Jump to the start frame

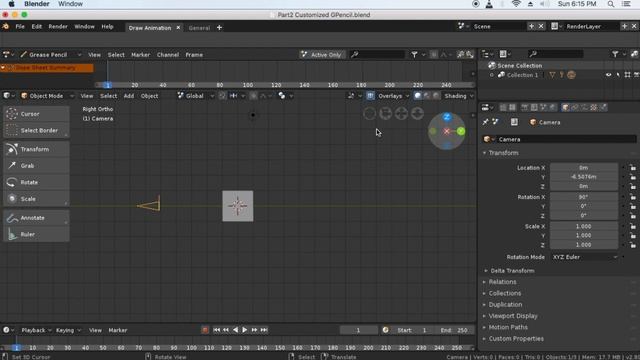click(x=216, y=330)
